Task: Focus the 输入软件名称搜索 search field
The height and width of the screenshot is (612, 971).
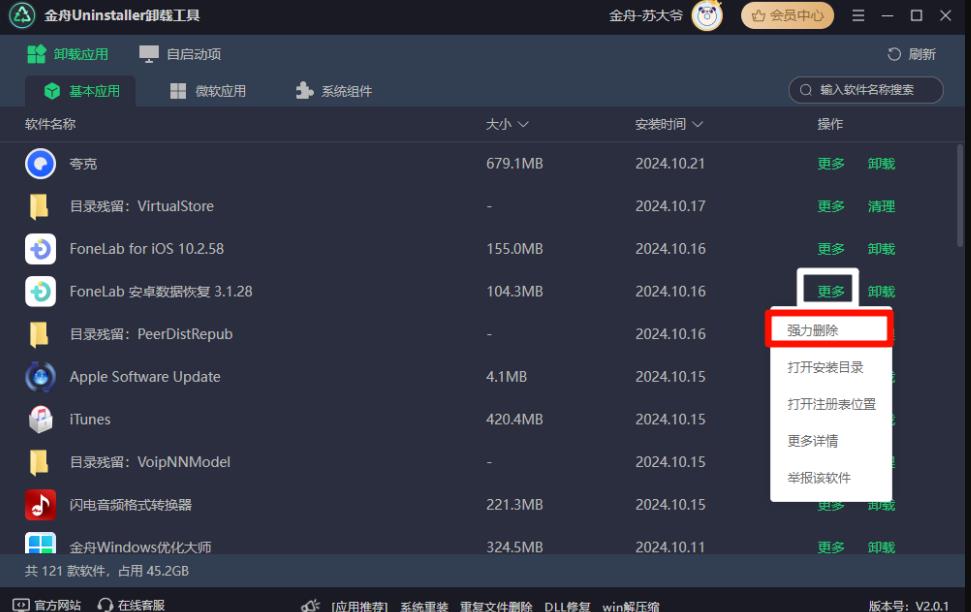Action: click(x=866, y=90)
